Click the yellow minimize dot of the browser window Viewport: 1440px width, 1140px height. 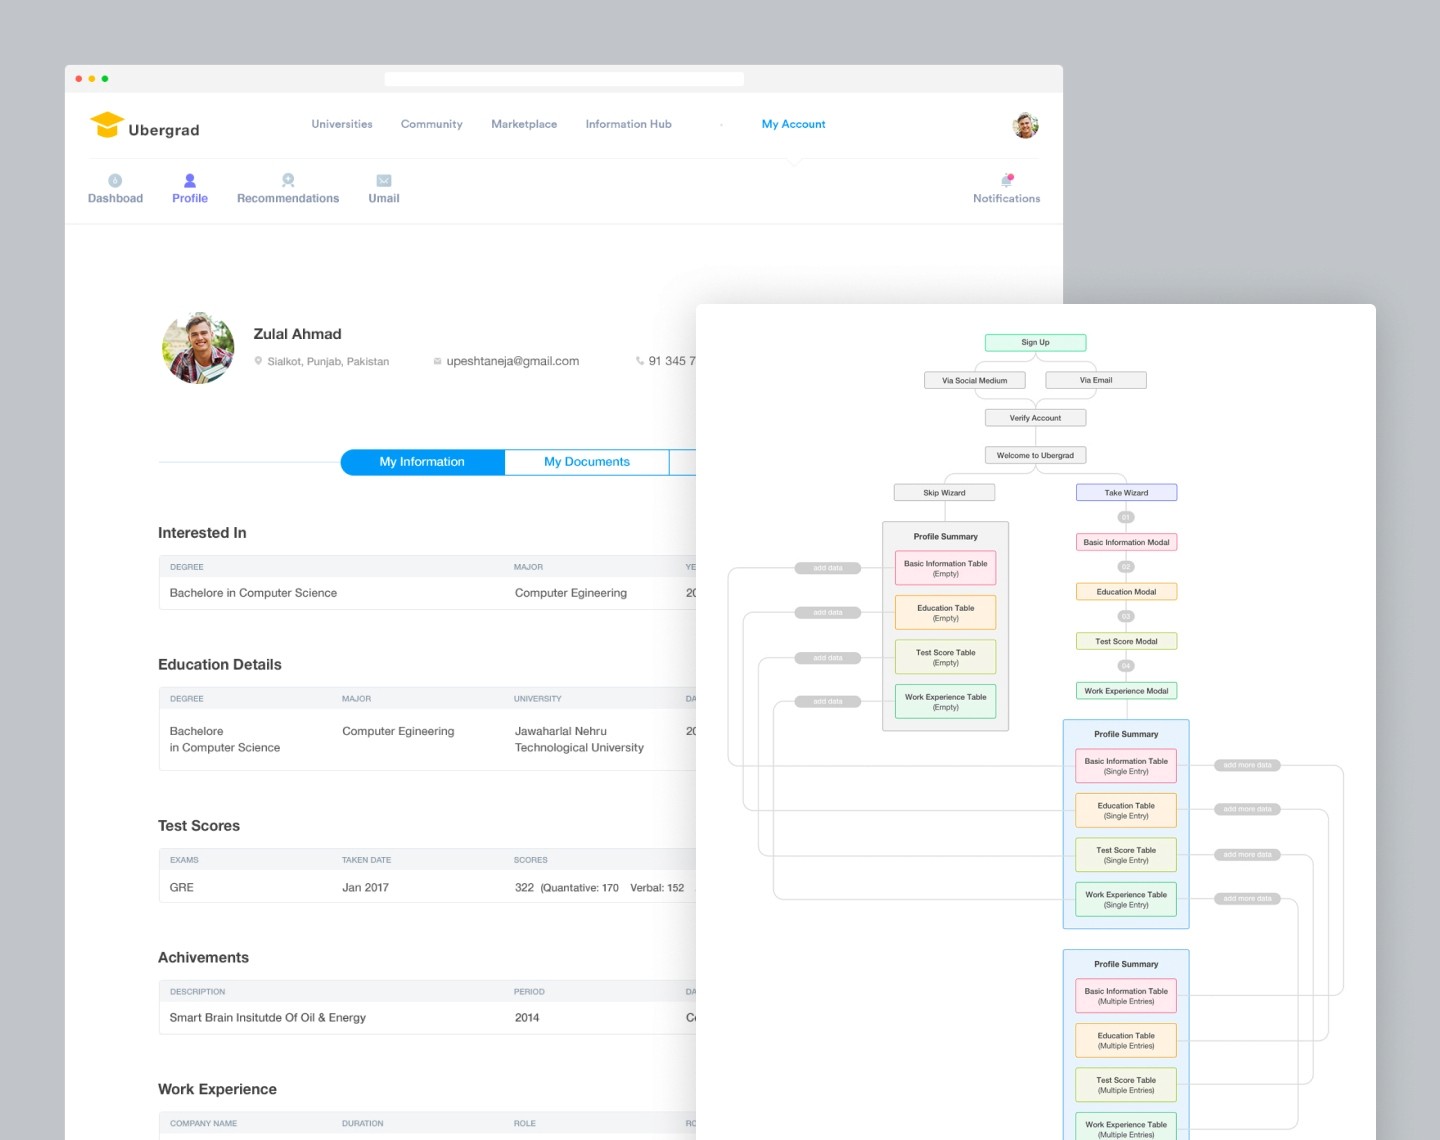(x=92, y=79)
